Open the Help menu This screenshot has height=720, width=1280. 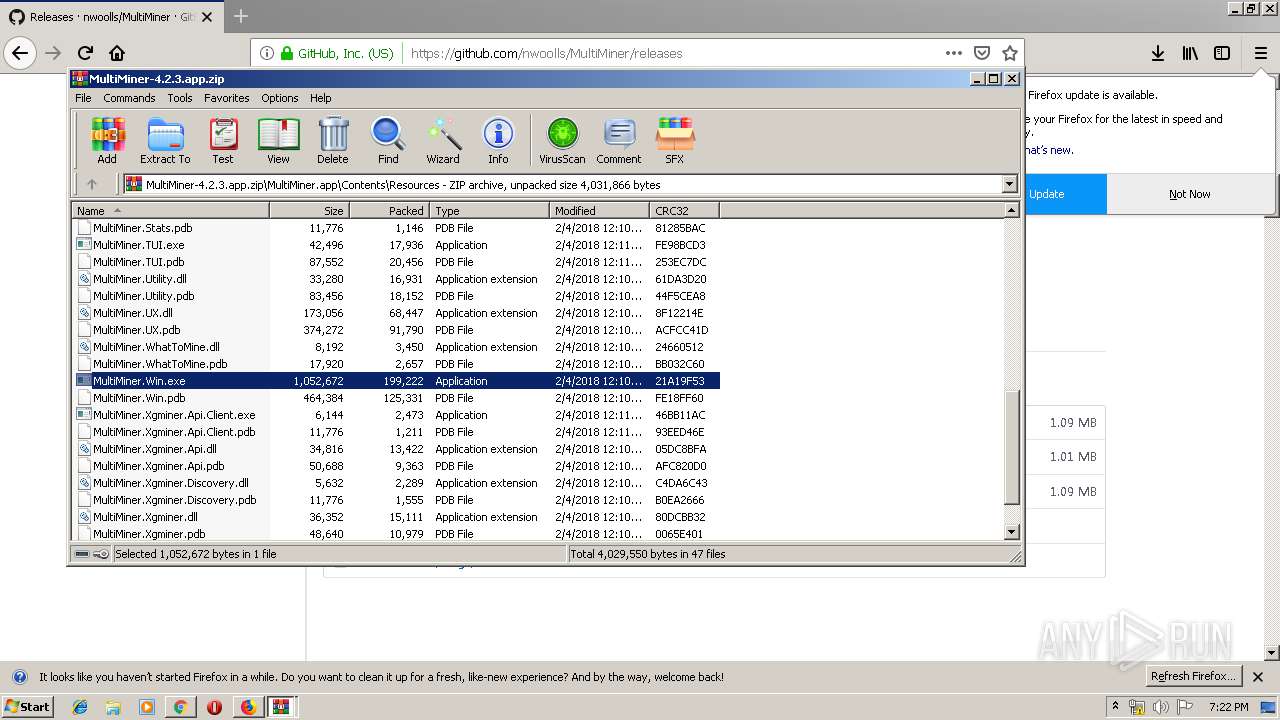tap(320, 98)
